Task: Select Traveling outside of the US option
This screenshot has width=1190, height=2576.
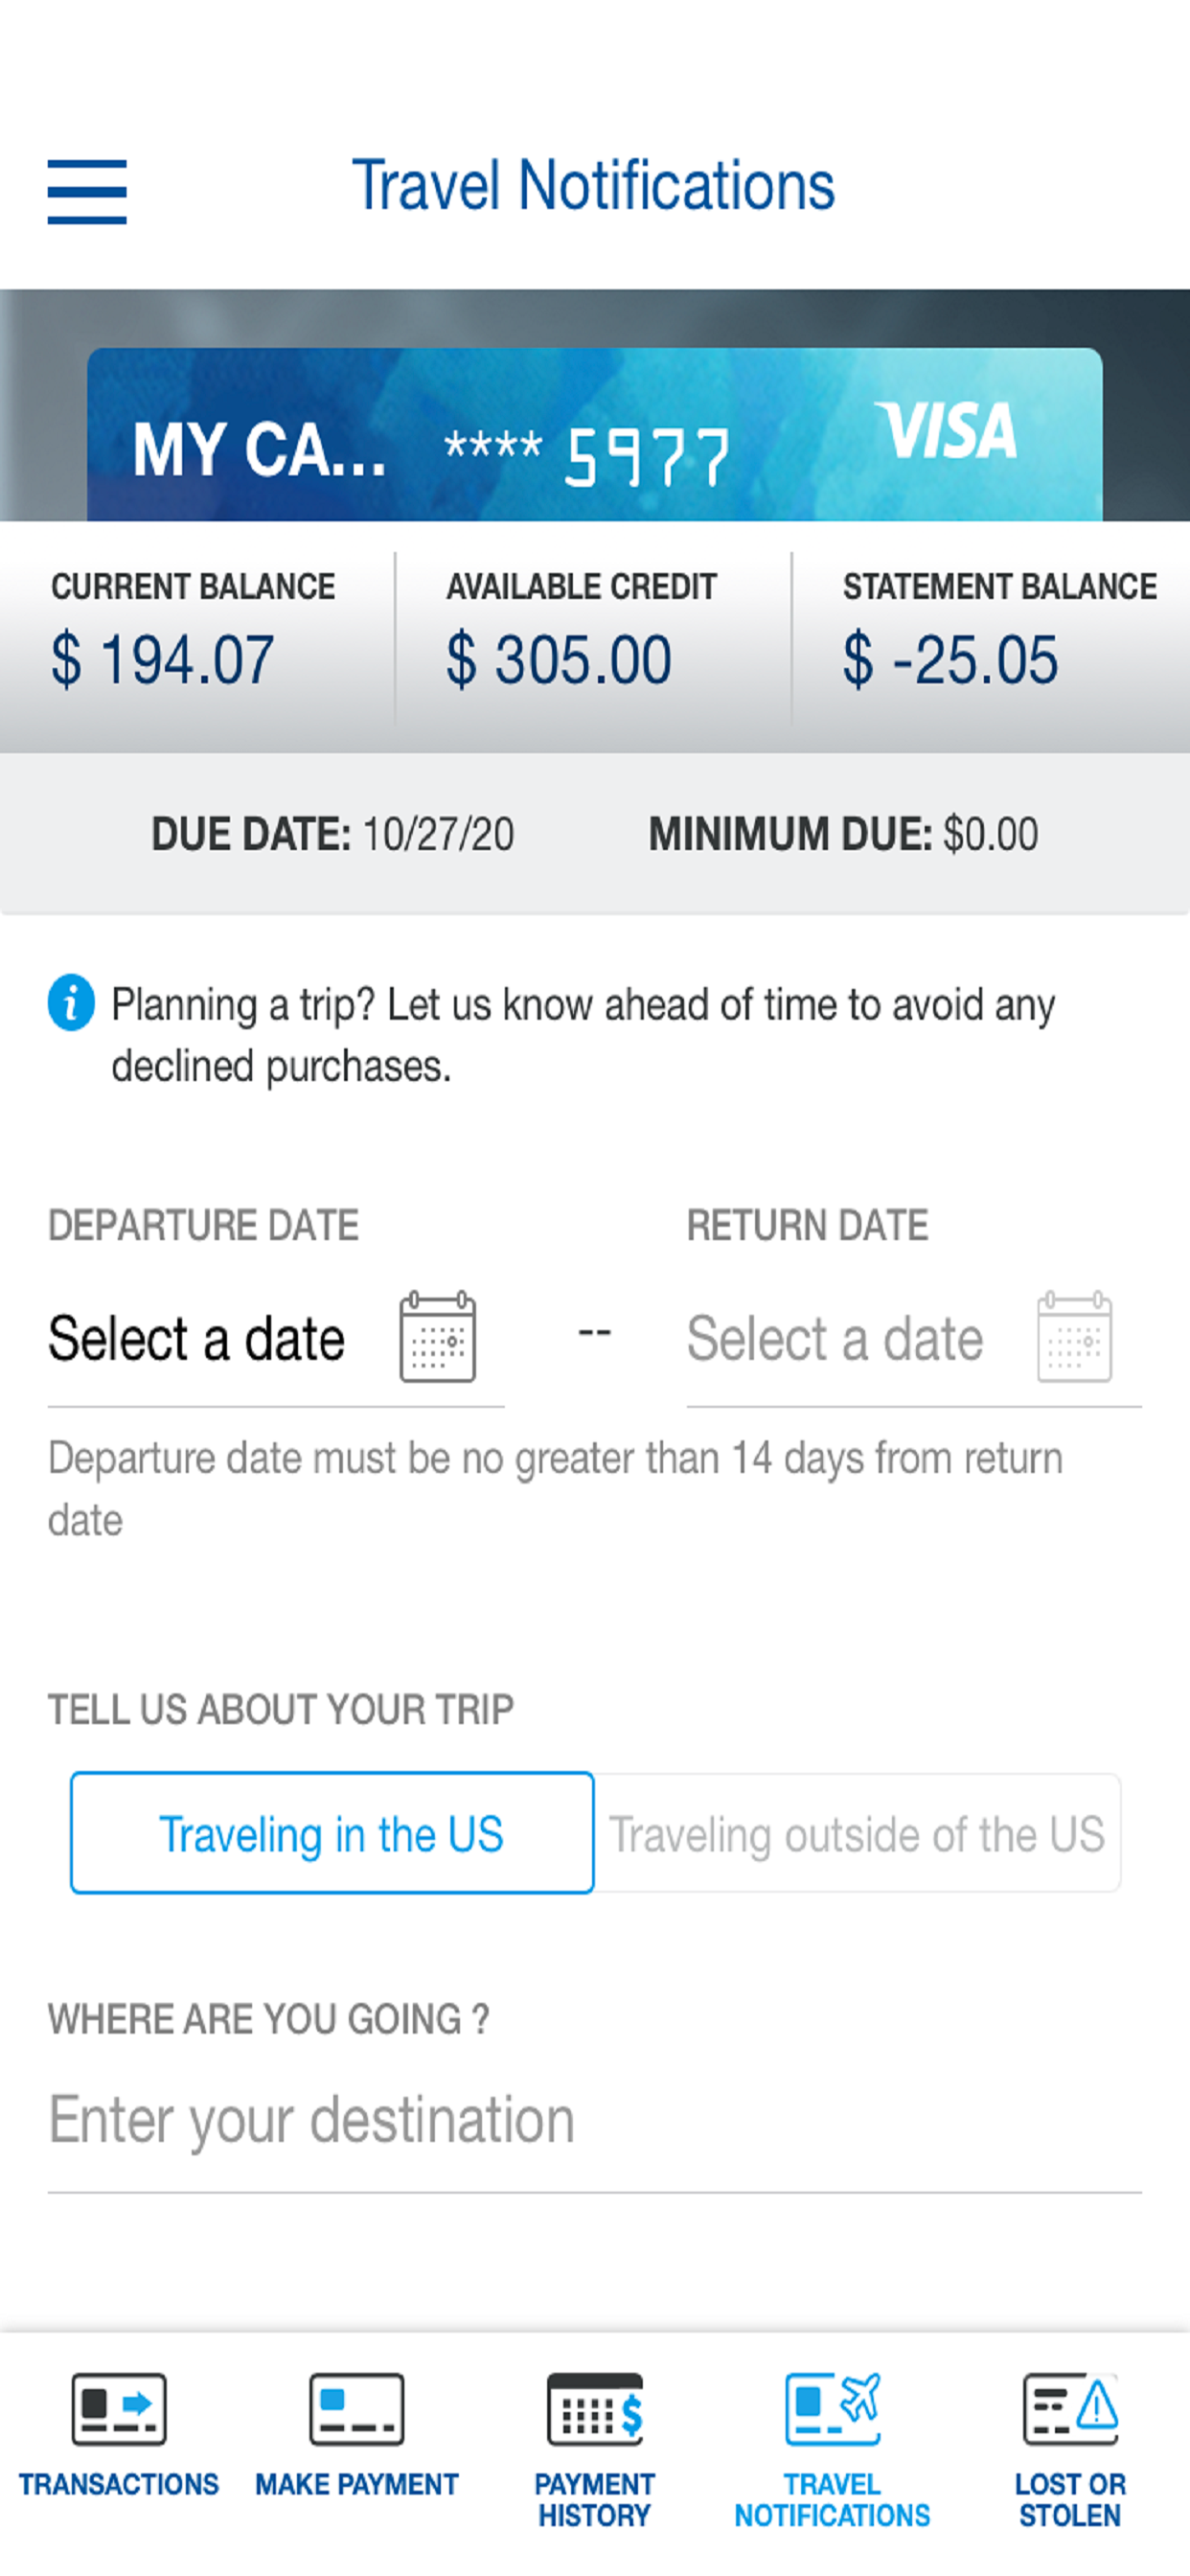Action: point(857,1833)
